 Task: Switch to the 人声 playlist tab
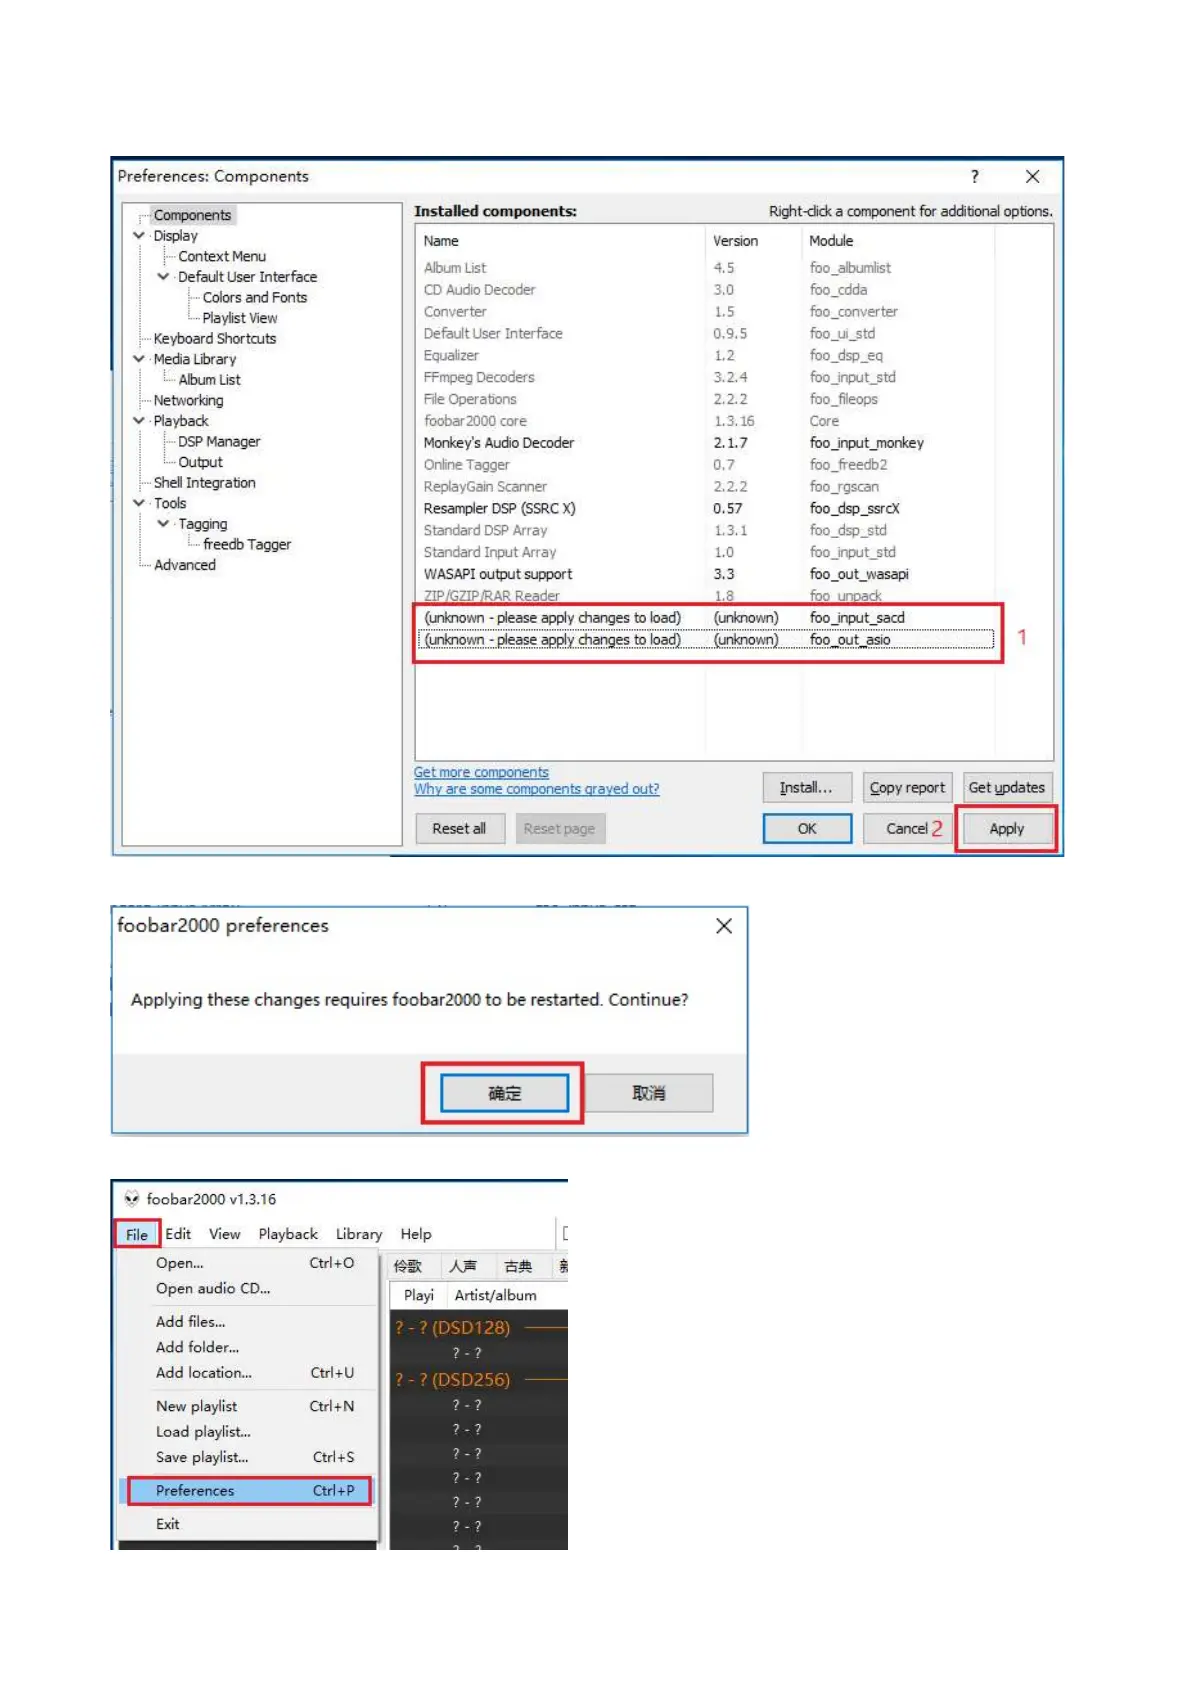[462, 1267]
